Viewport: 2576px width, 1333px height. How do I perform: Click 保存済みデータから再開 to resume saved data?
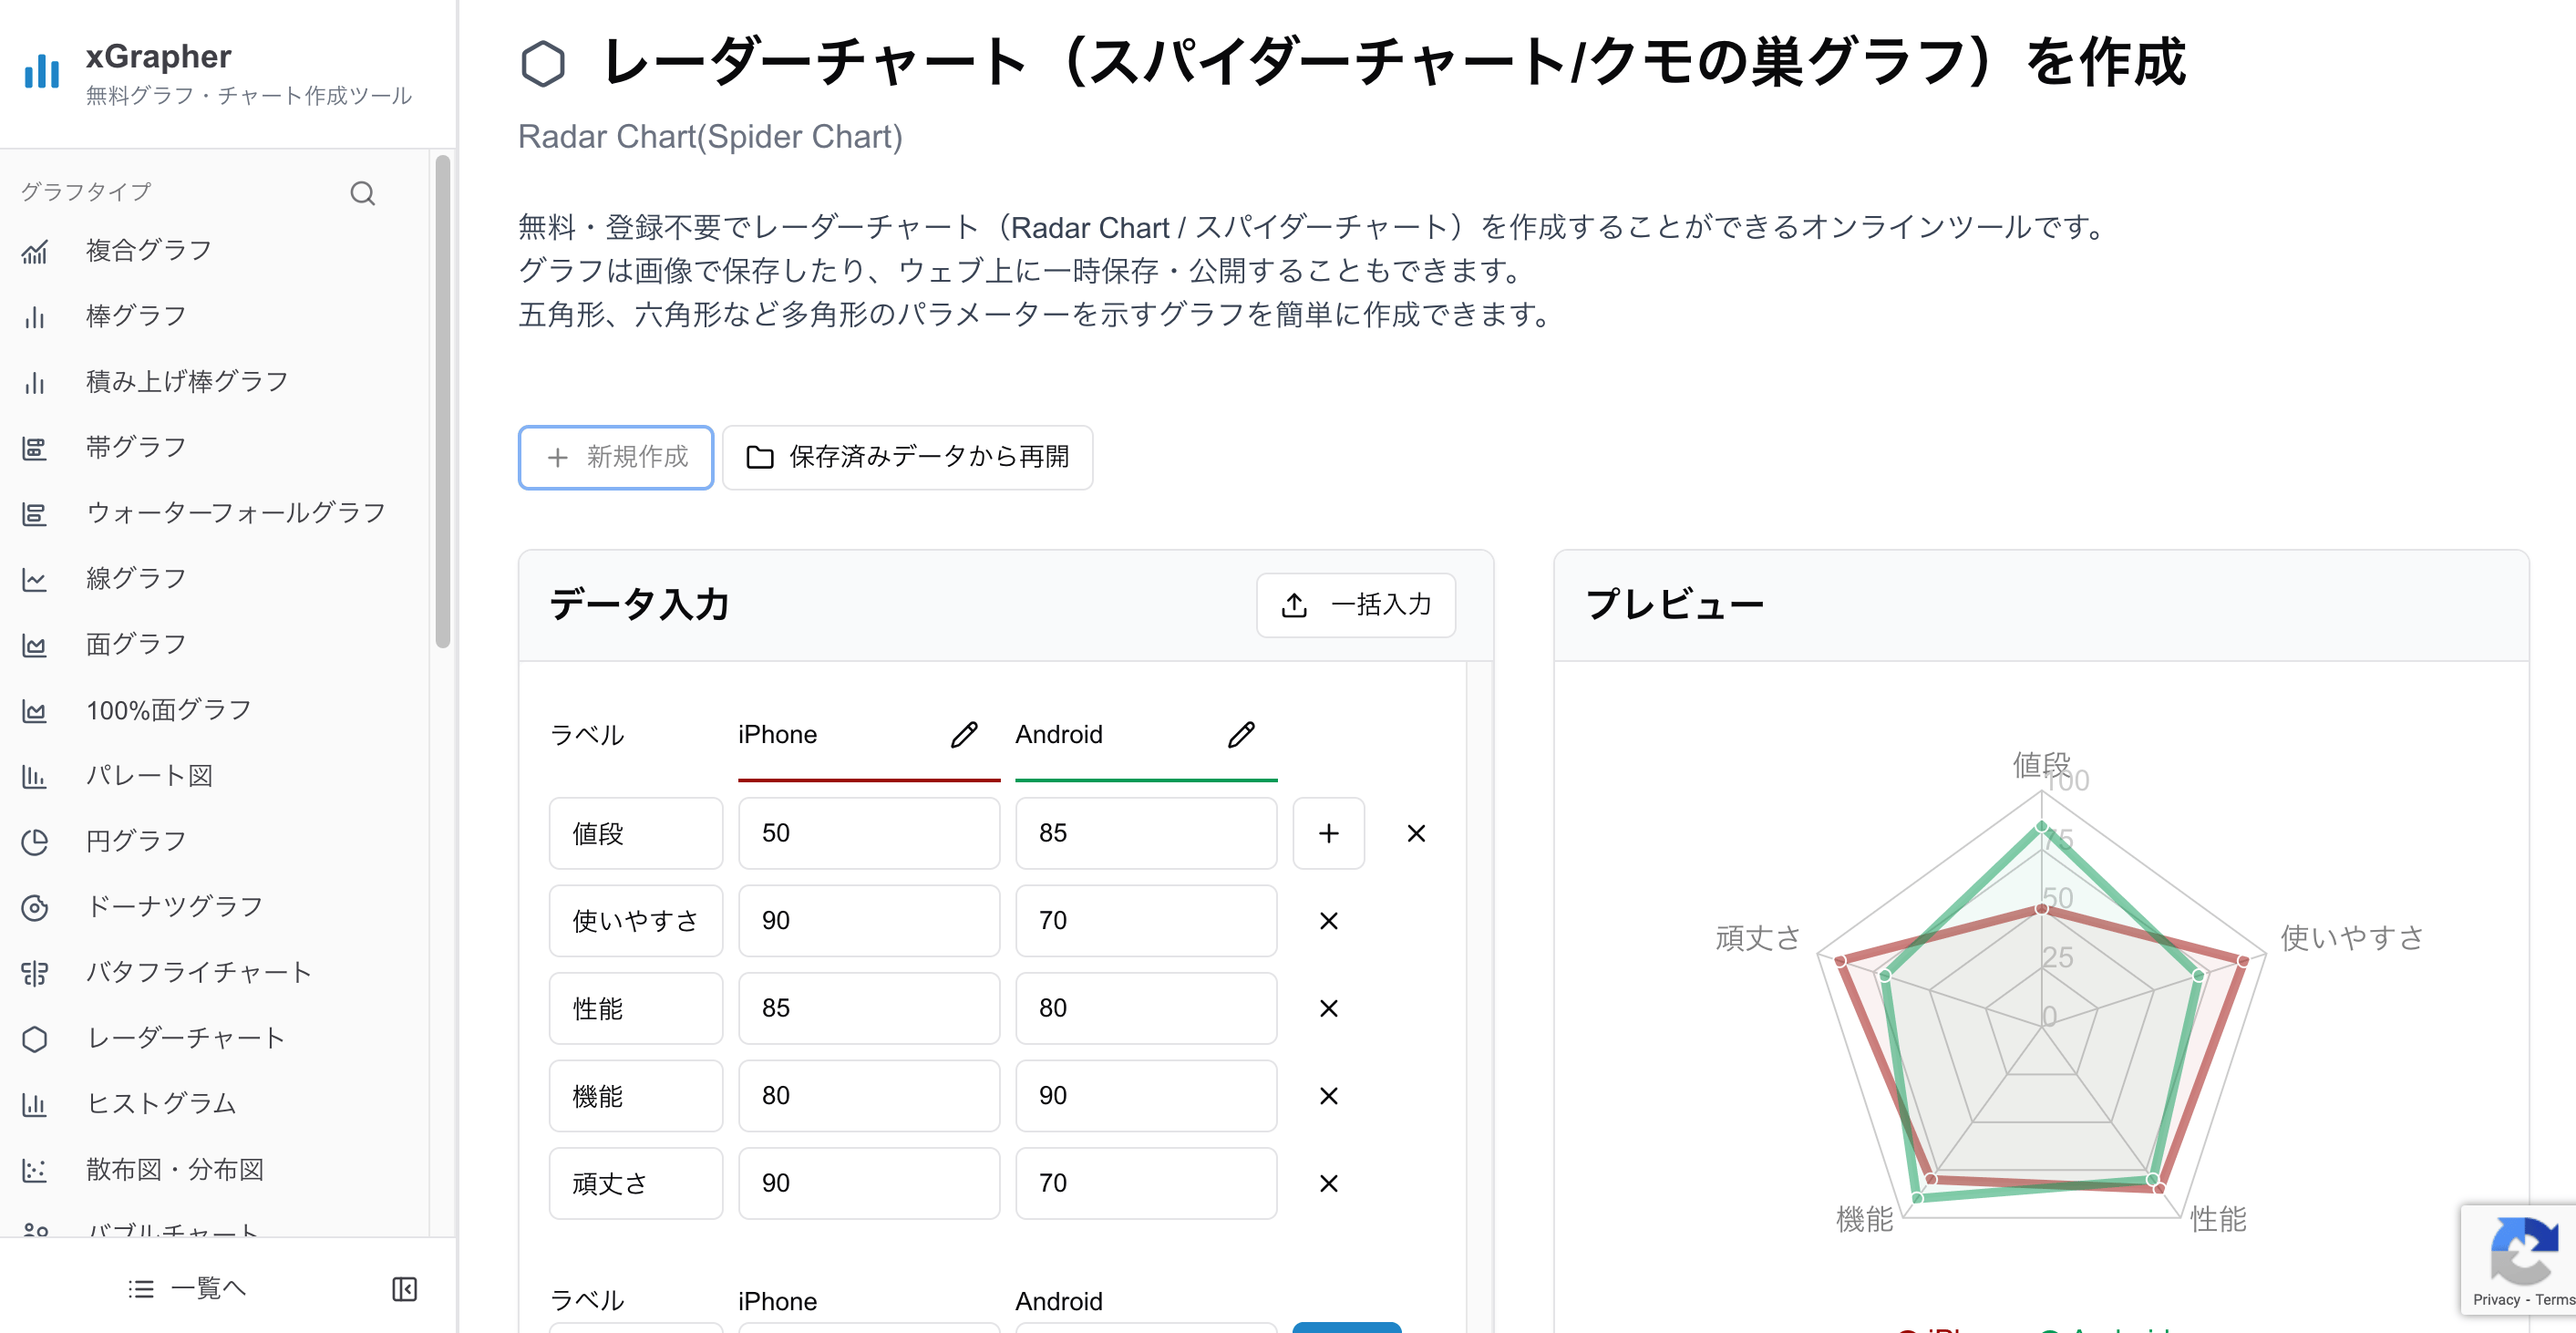pos(907,457)
